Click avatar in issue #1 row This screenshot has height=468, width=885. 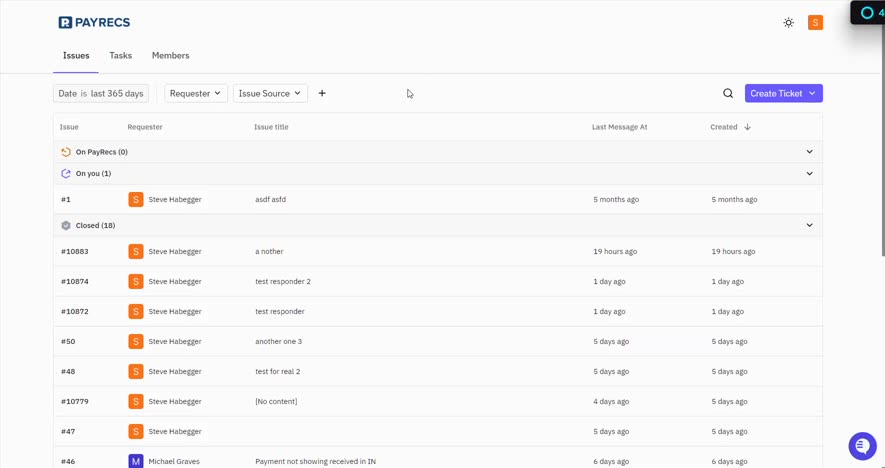tap(135, 199)
